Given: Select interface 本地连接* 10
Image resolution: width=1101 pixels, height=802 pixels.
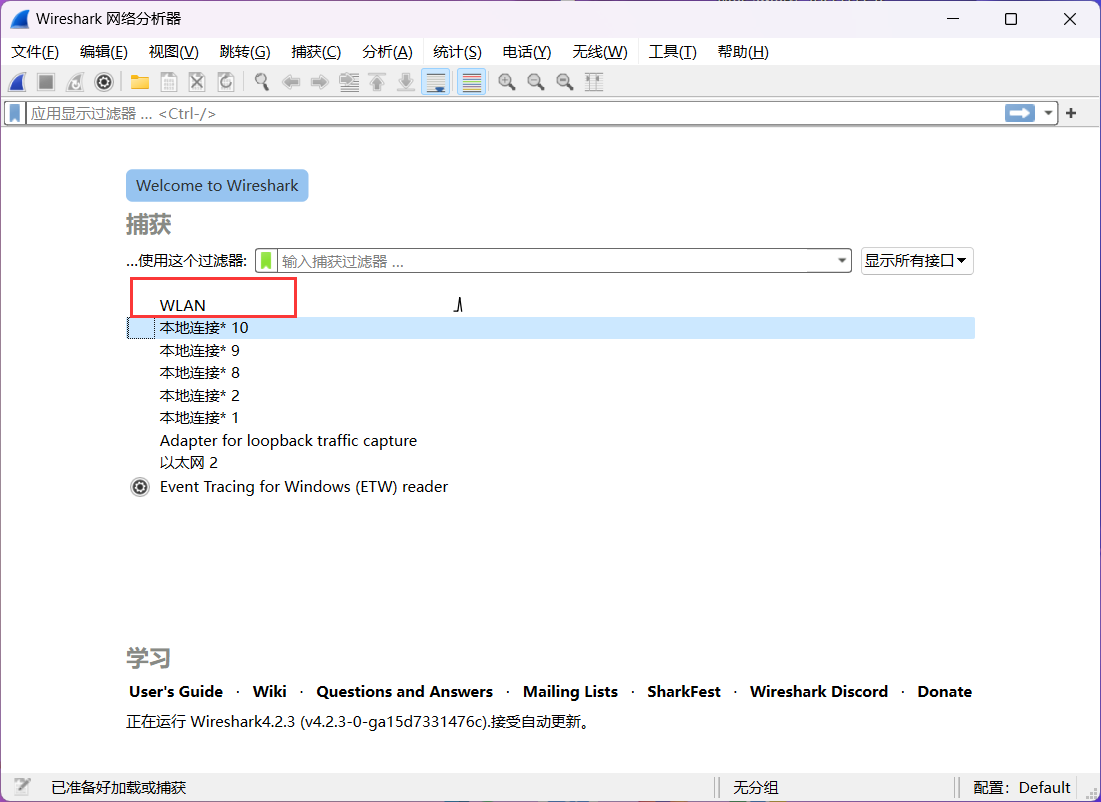Looking at the screenshot, I should coord(550,328).
